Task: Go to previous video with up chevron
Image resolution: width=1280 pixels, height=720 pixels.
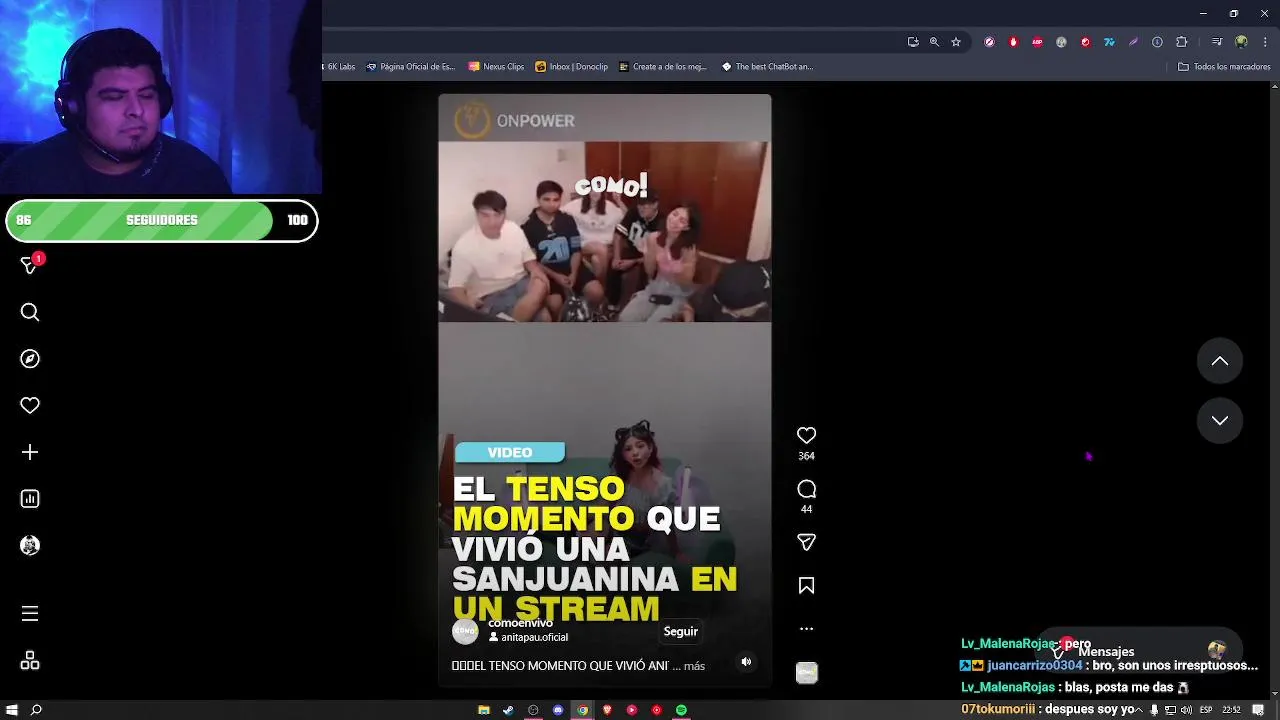Action: click(1220, 361)
